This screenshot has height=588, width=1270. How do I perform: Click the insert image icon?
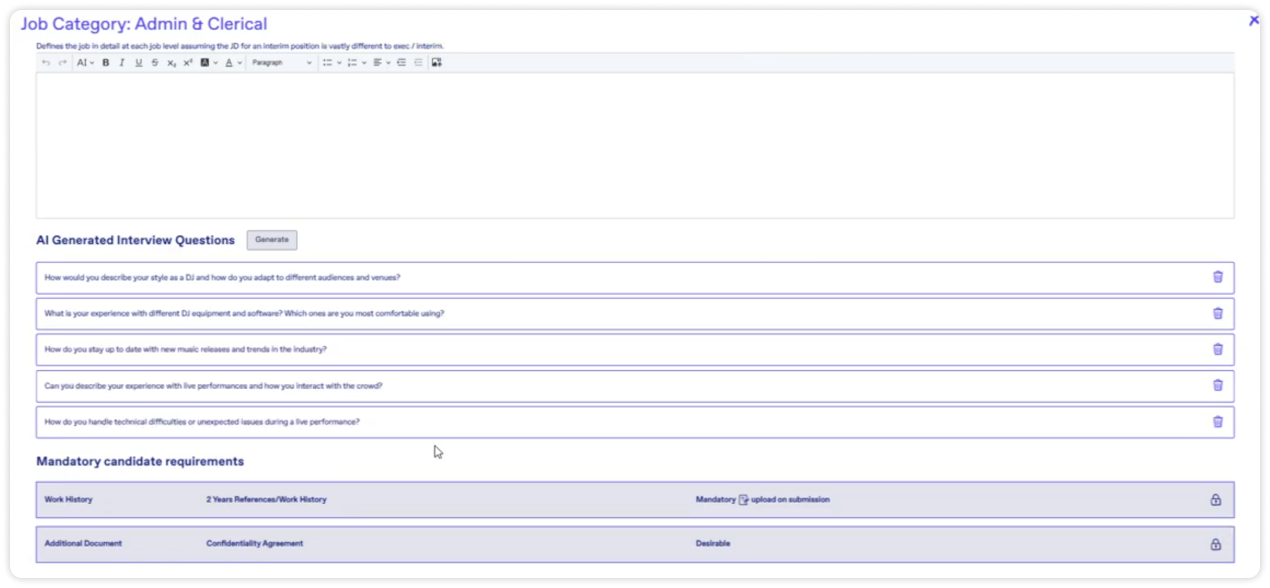[x=437, y=62]
